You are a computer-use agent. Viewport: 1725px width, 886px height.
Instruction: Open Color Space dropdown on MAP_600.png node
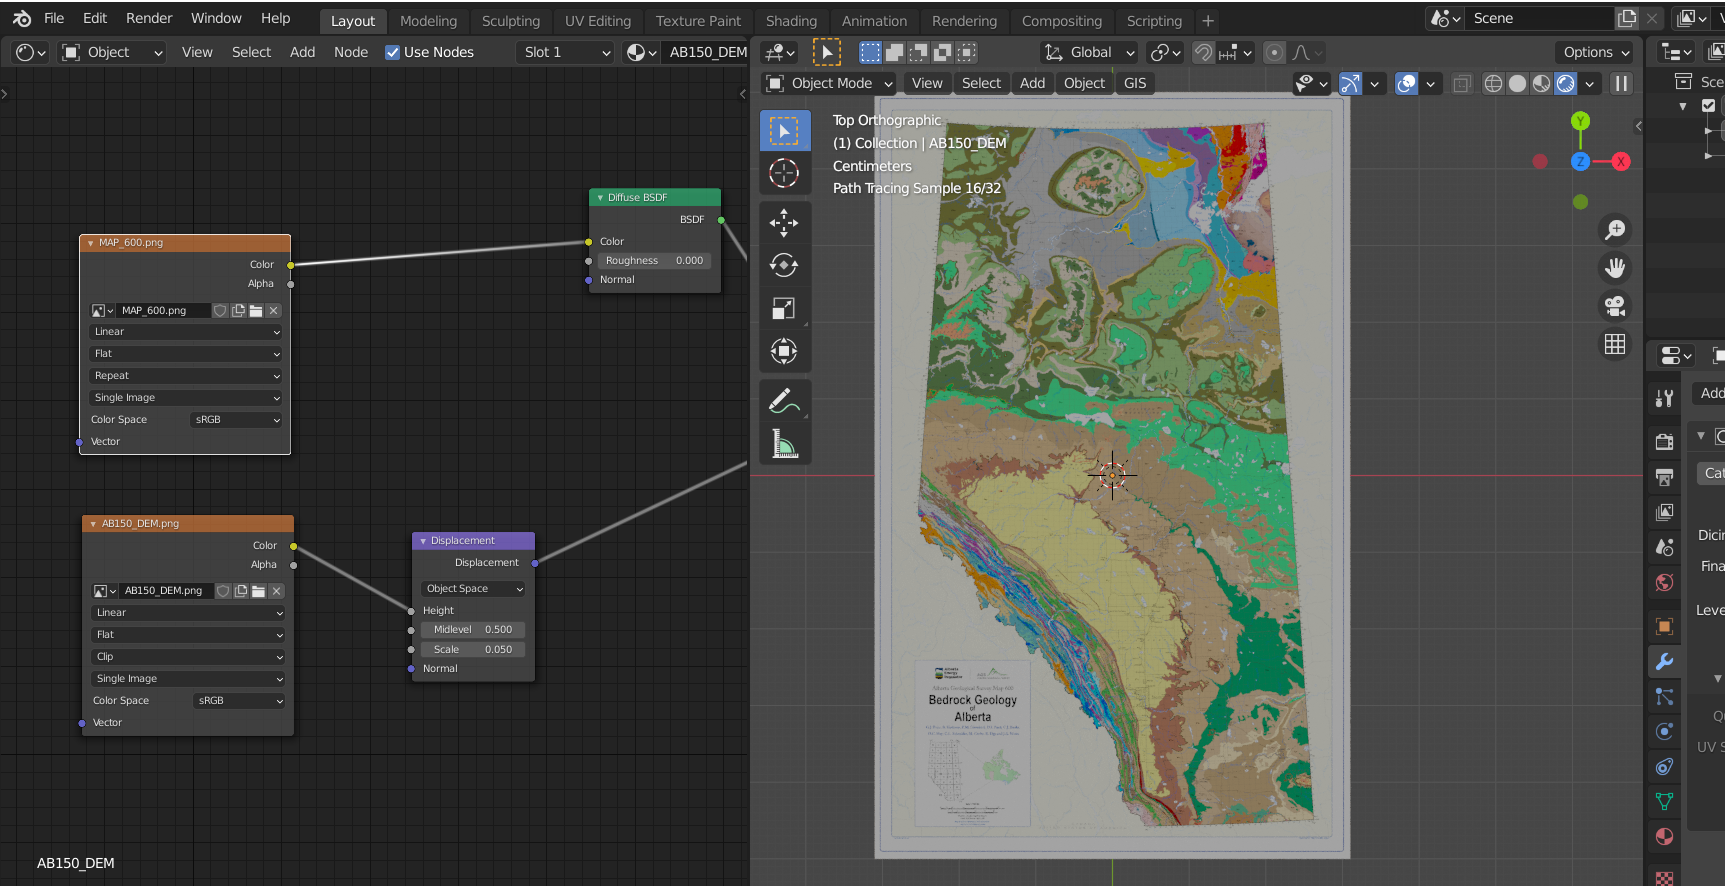(x=236, y=420)
